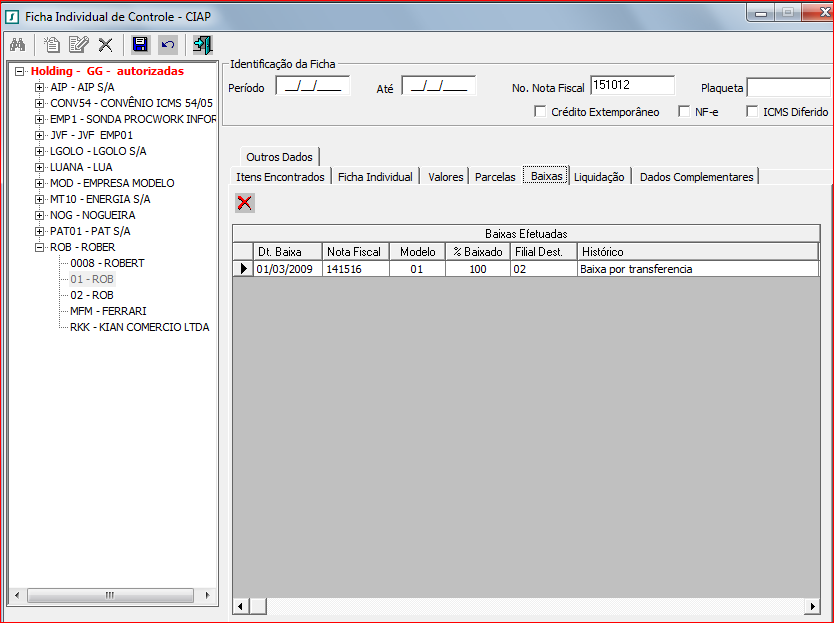Click the save floppy disk icon
Image resolution: width=834 pixels, height=623 pixels.
click(x=140, y=45)
